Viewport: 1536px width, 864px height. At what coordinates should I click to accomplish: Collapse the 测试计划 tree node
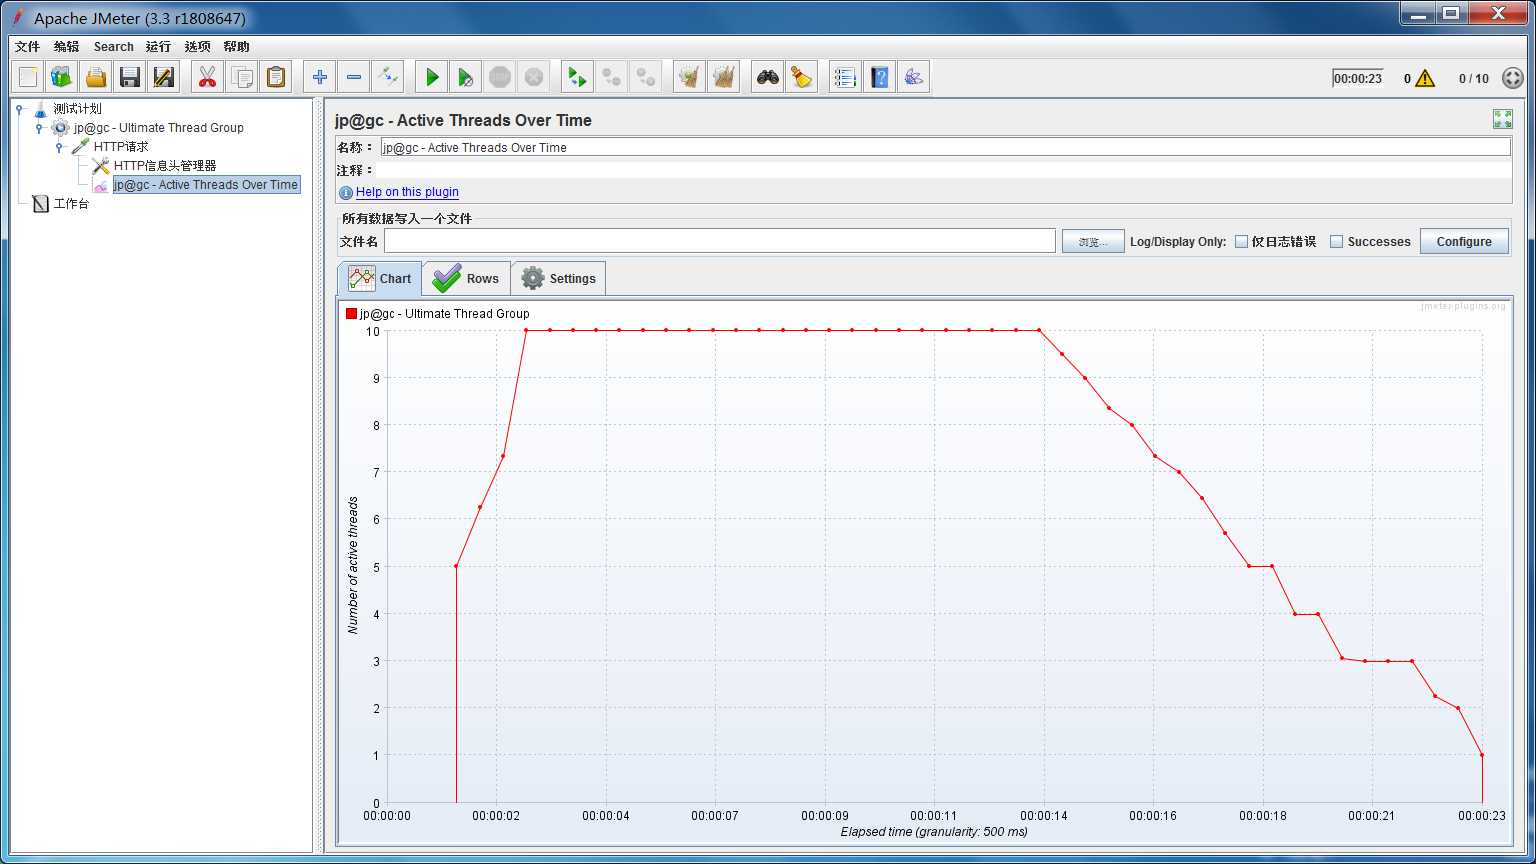(x=19, y=108)
